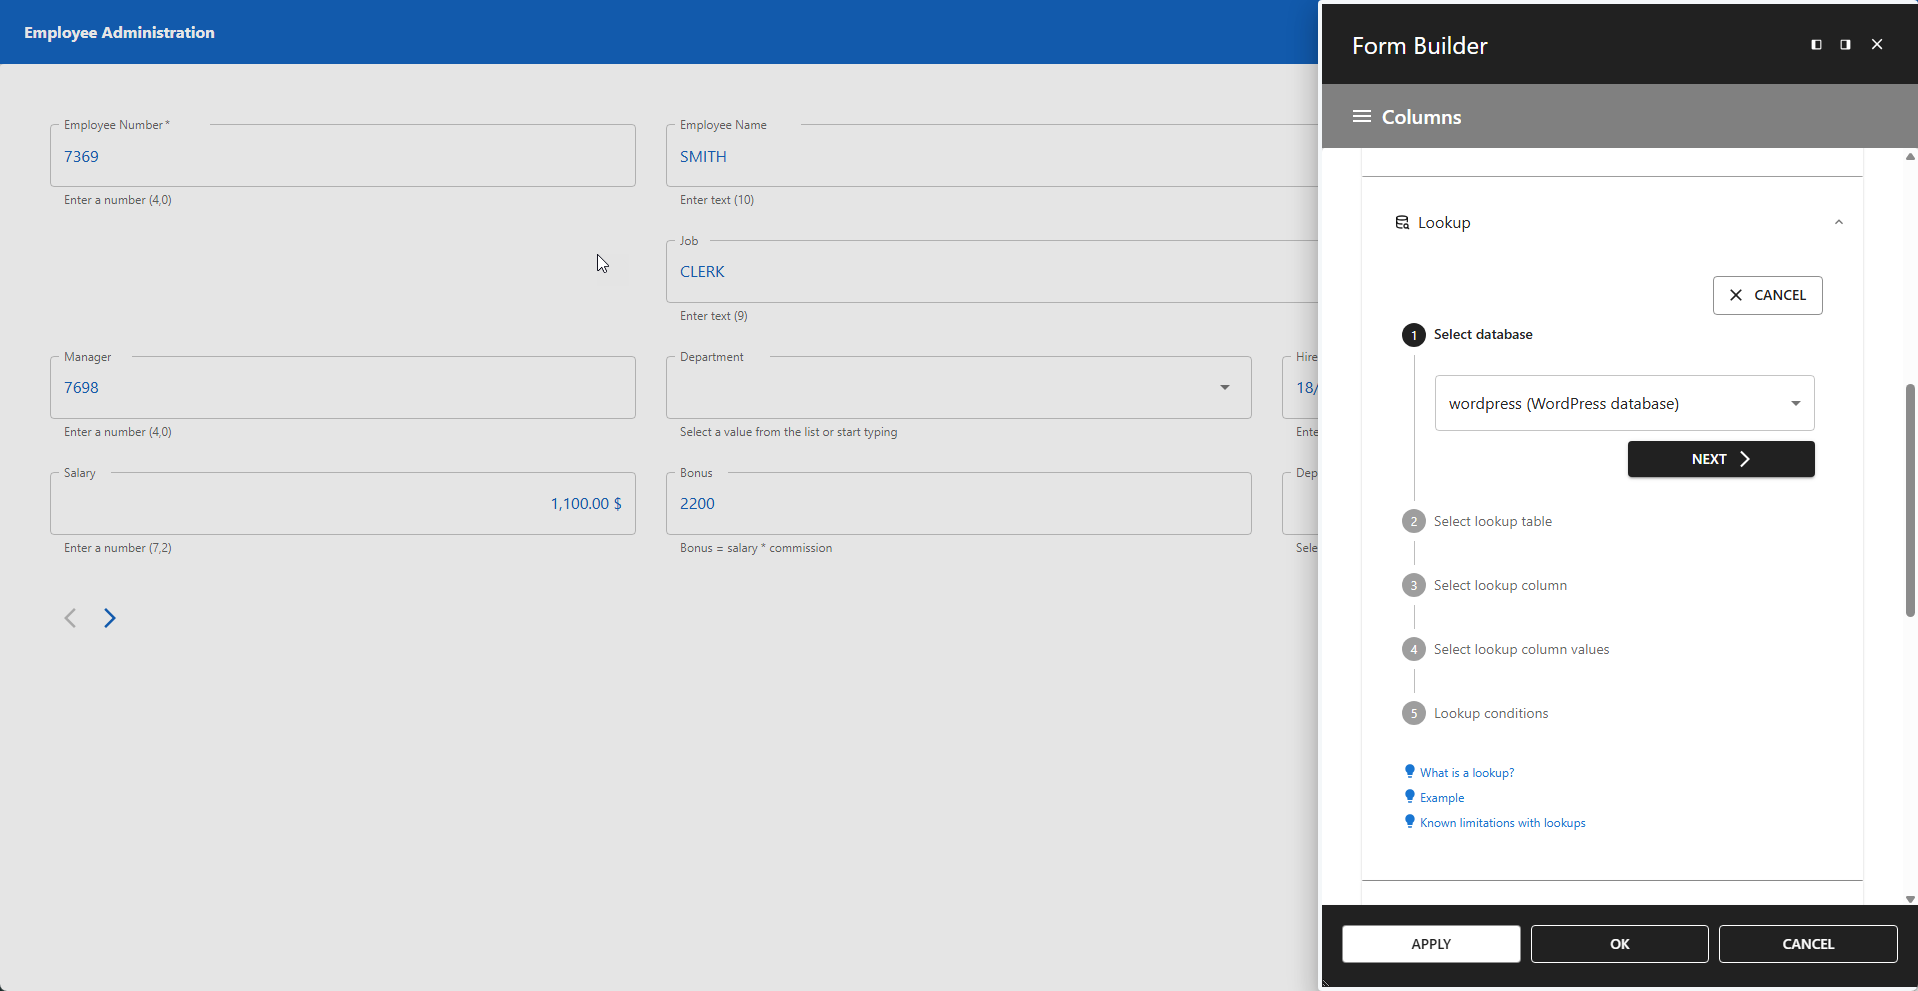Open the Known limitations with lookups link
Screen dimensions: 1918x991
[1501, 822]
